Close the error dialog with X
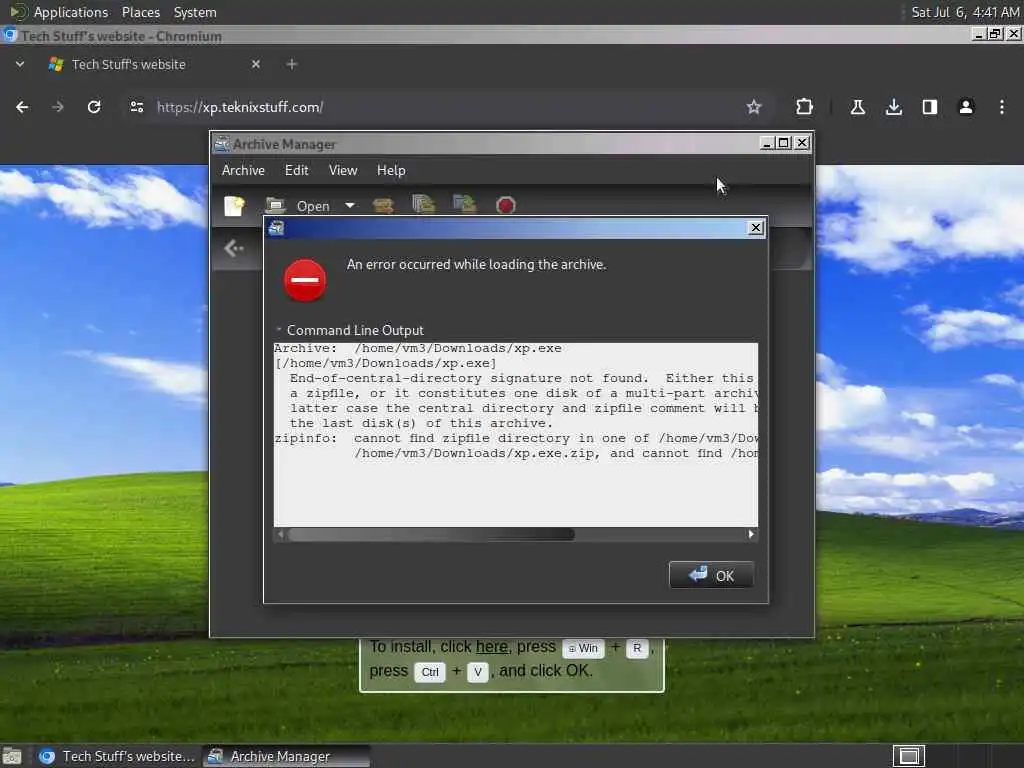 pyautogui.click(x=756, y=228)
